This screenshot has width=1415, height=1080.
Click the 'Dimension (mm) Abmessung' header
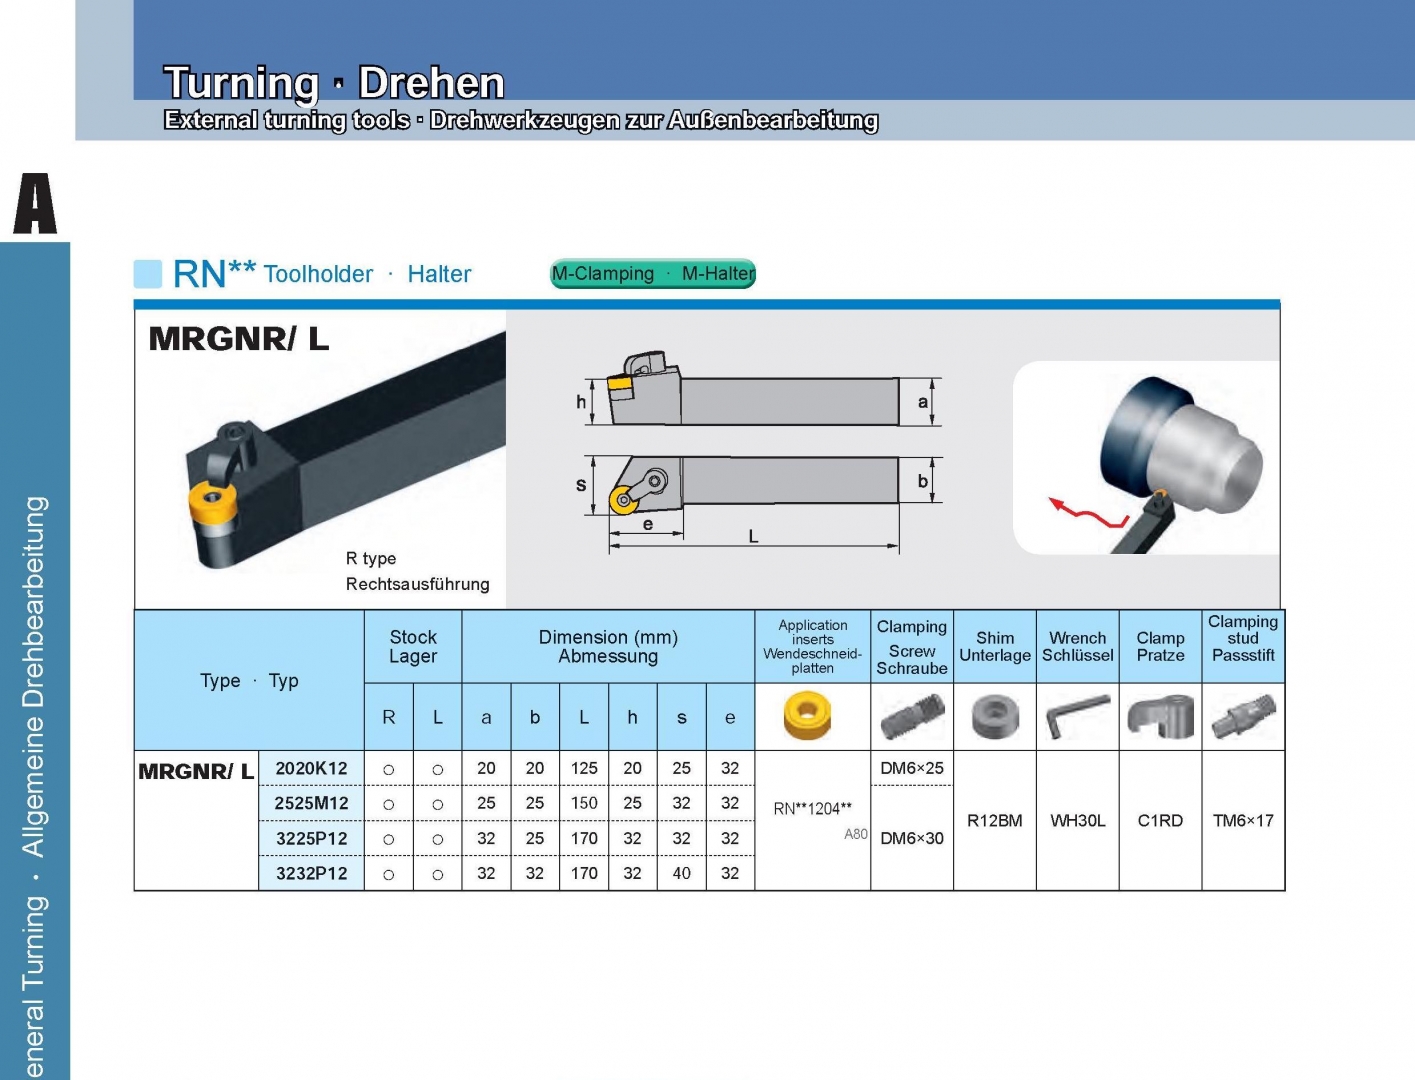[x=608, y=647]
